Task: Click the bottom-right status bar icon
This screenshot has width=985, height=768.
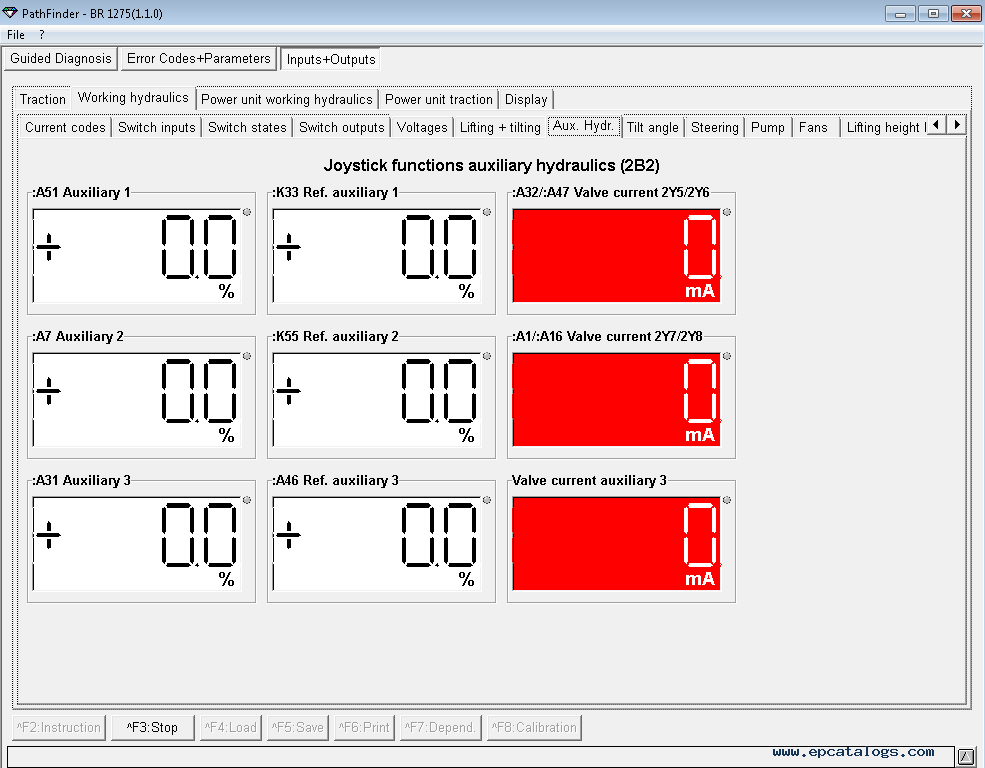Action: (966, 756)
